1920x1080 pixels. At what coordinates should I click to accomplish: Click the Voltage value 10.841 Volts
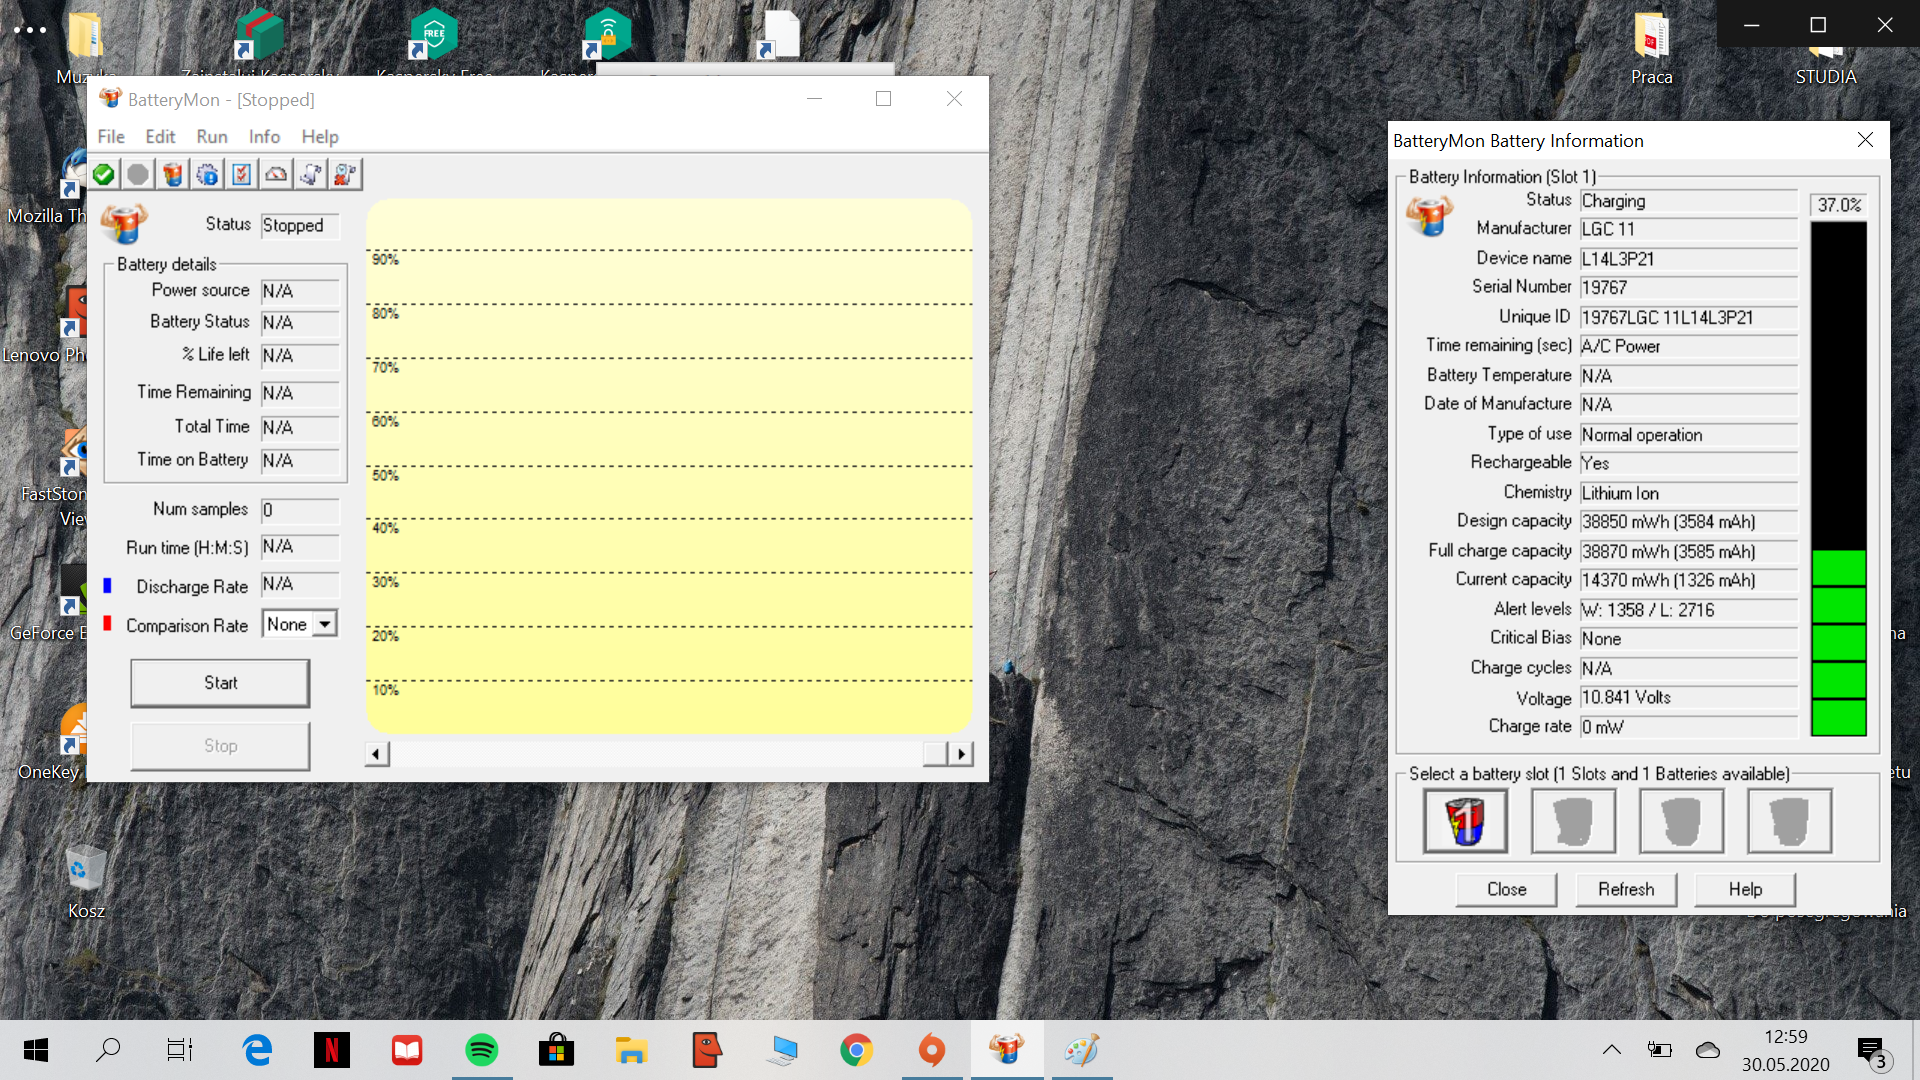[x=1688, y=698]
